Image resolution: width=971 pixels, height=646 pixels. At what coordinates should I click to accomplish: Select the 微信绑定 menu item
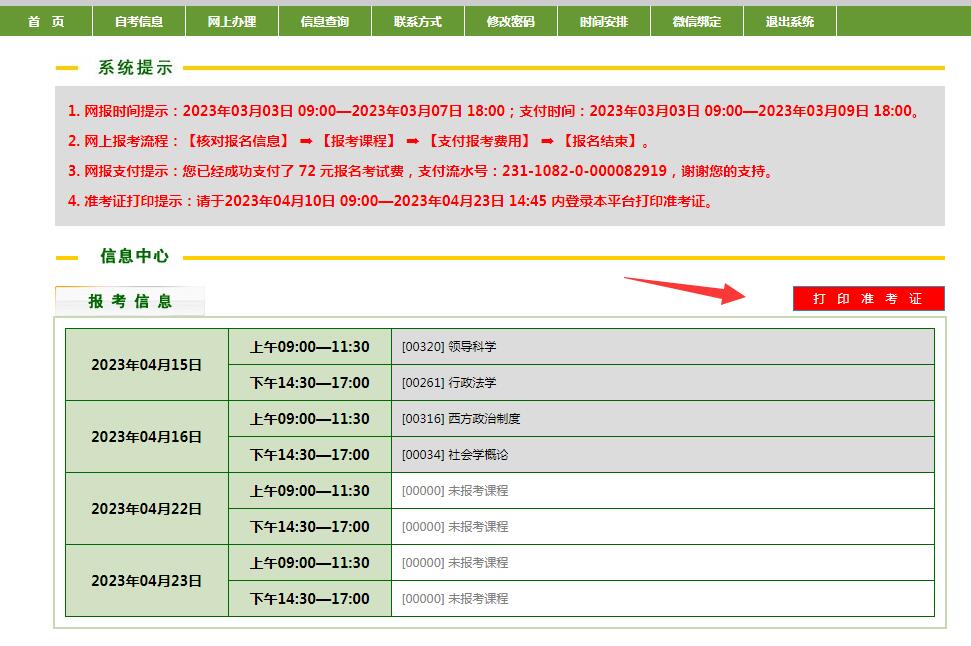click(697, 21)
